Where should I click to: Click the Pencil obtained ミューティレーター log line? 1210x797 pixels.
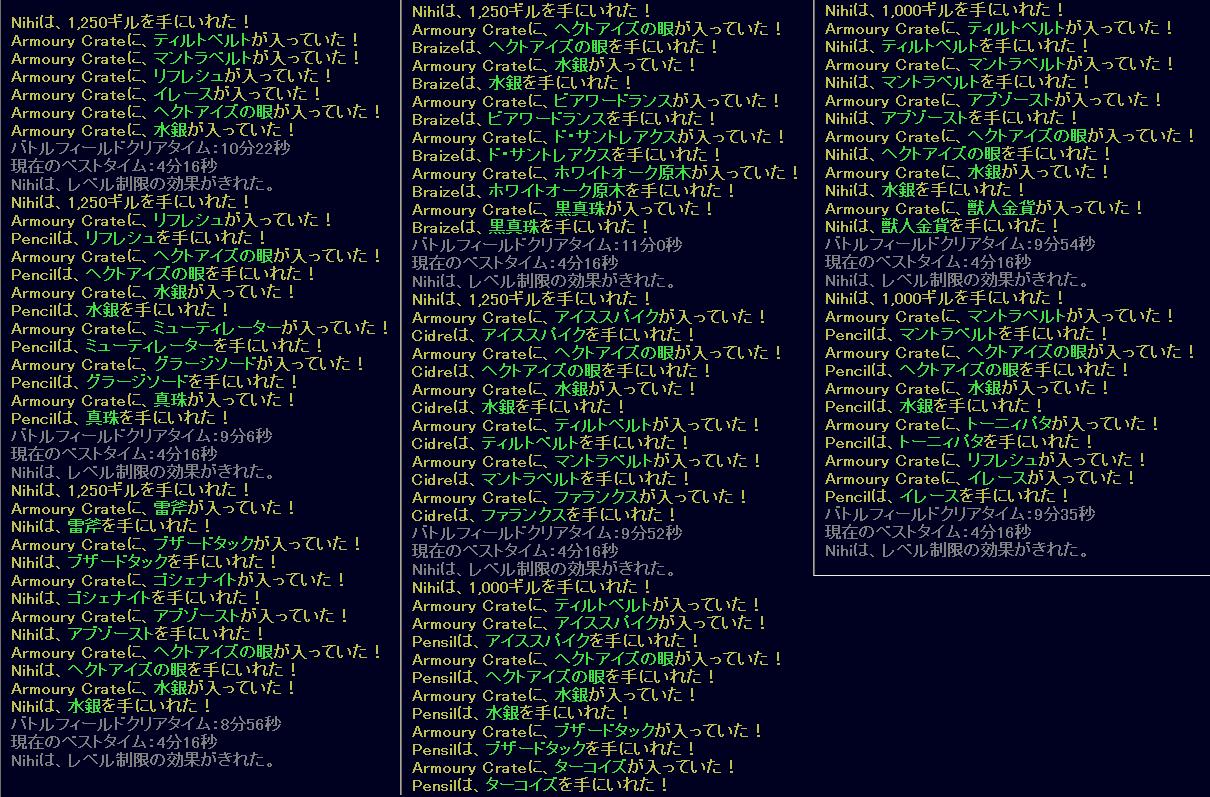[167, 346]
